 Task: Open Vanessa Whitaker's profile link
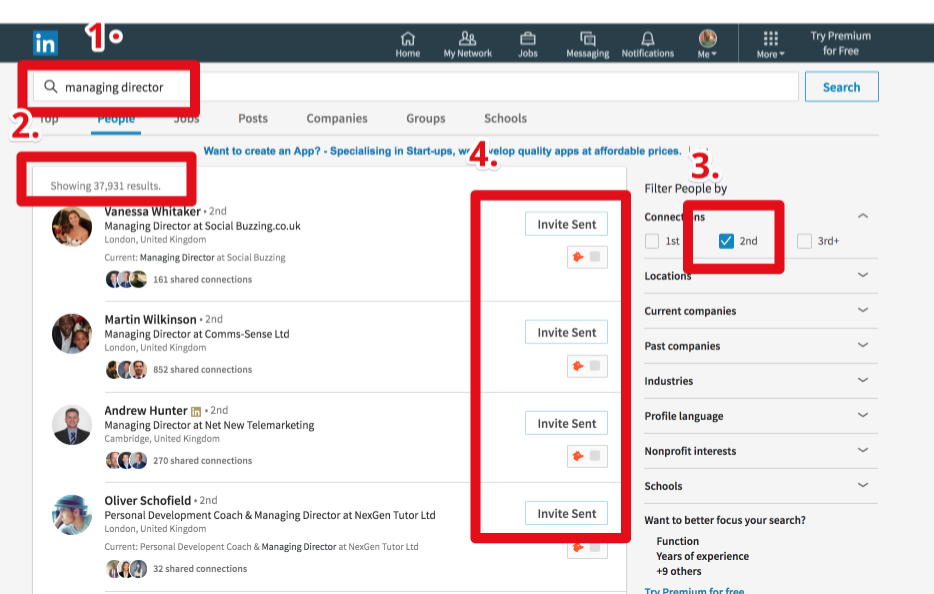(152, 211)
